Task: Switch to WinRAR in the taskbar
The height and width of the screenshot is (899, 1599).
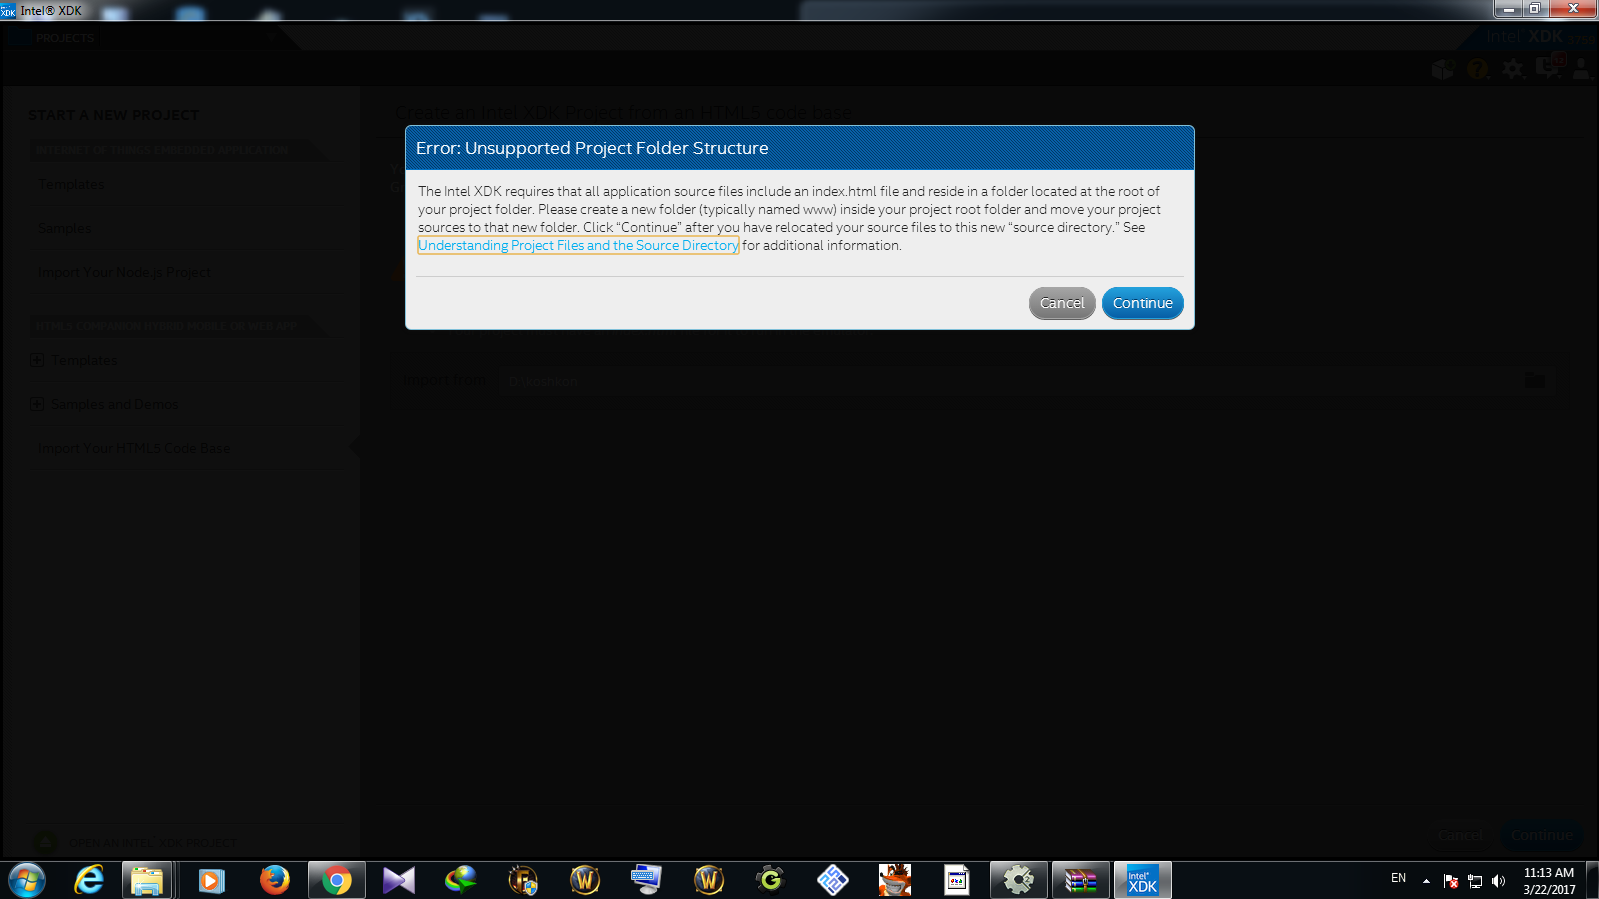Action: point(1081,880)
